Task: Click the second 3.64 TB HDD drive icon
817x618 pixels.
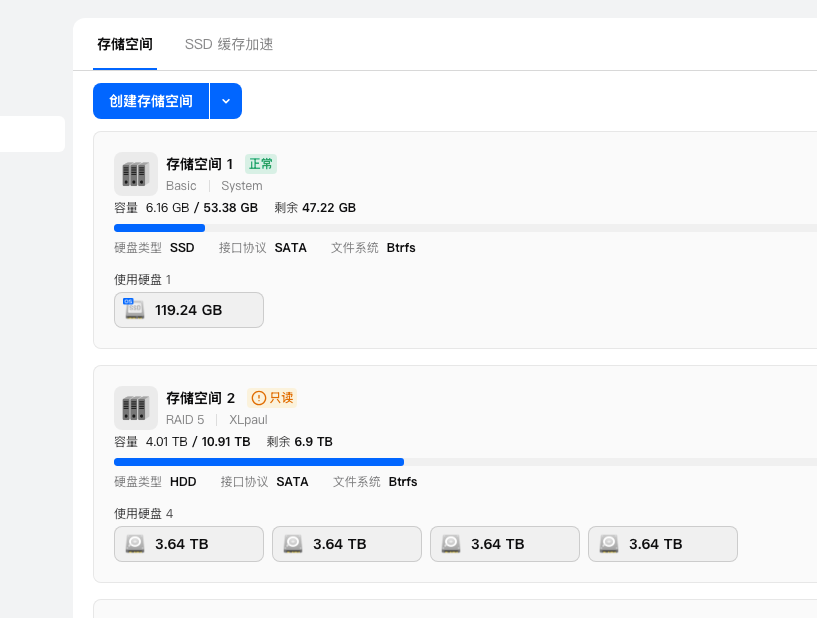Action: (x=292, y=543)
